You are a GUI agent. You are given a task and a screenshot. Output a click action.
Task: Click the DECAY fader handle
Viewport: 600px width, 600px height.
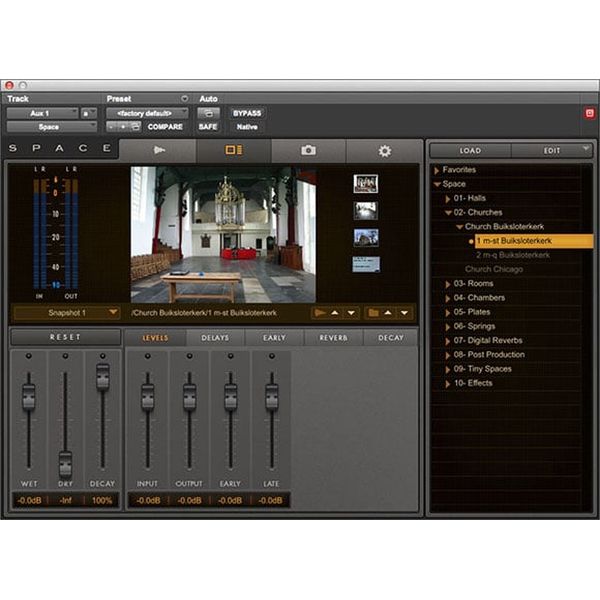tap(103, 377)
